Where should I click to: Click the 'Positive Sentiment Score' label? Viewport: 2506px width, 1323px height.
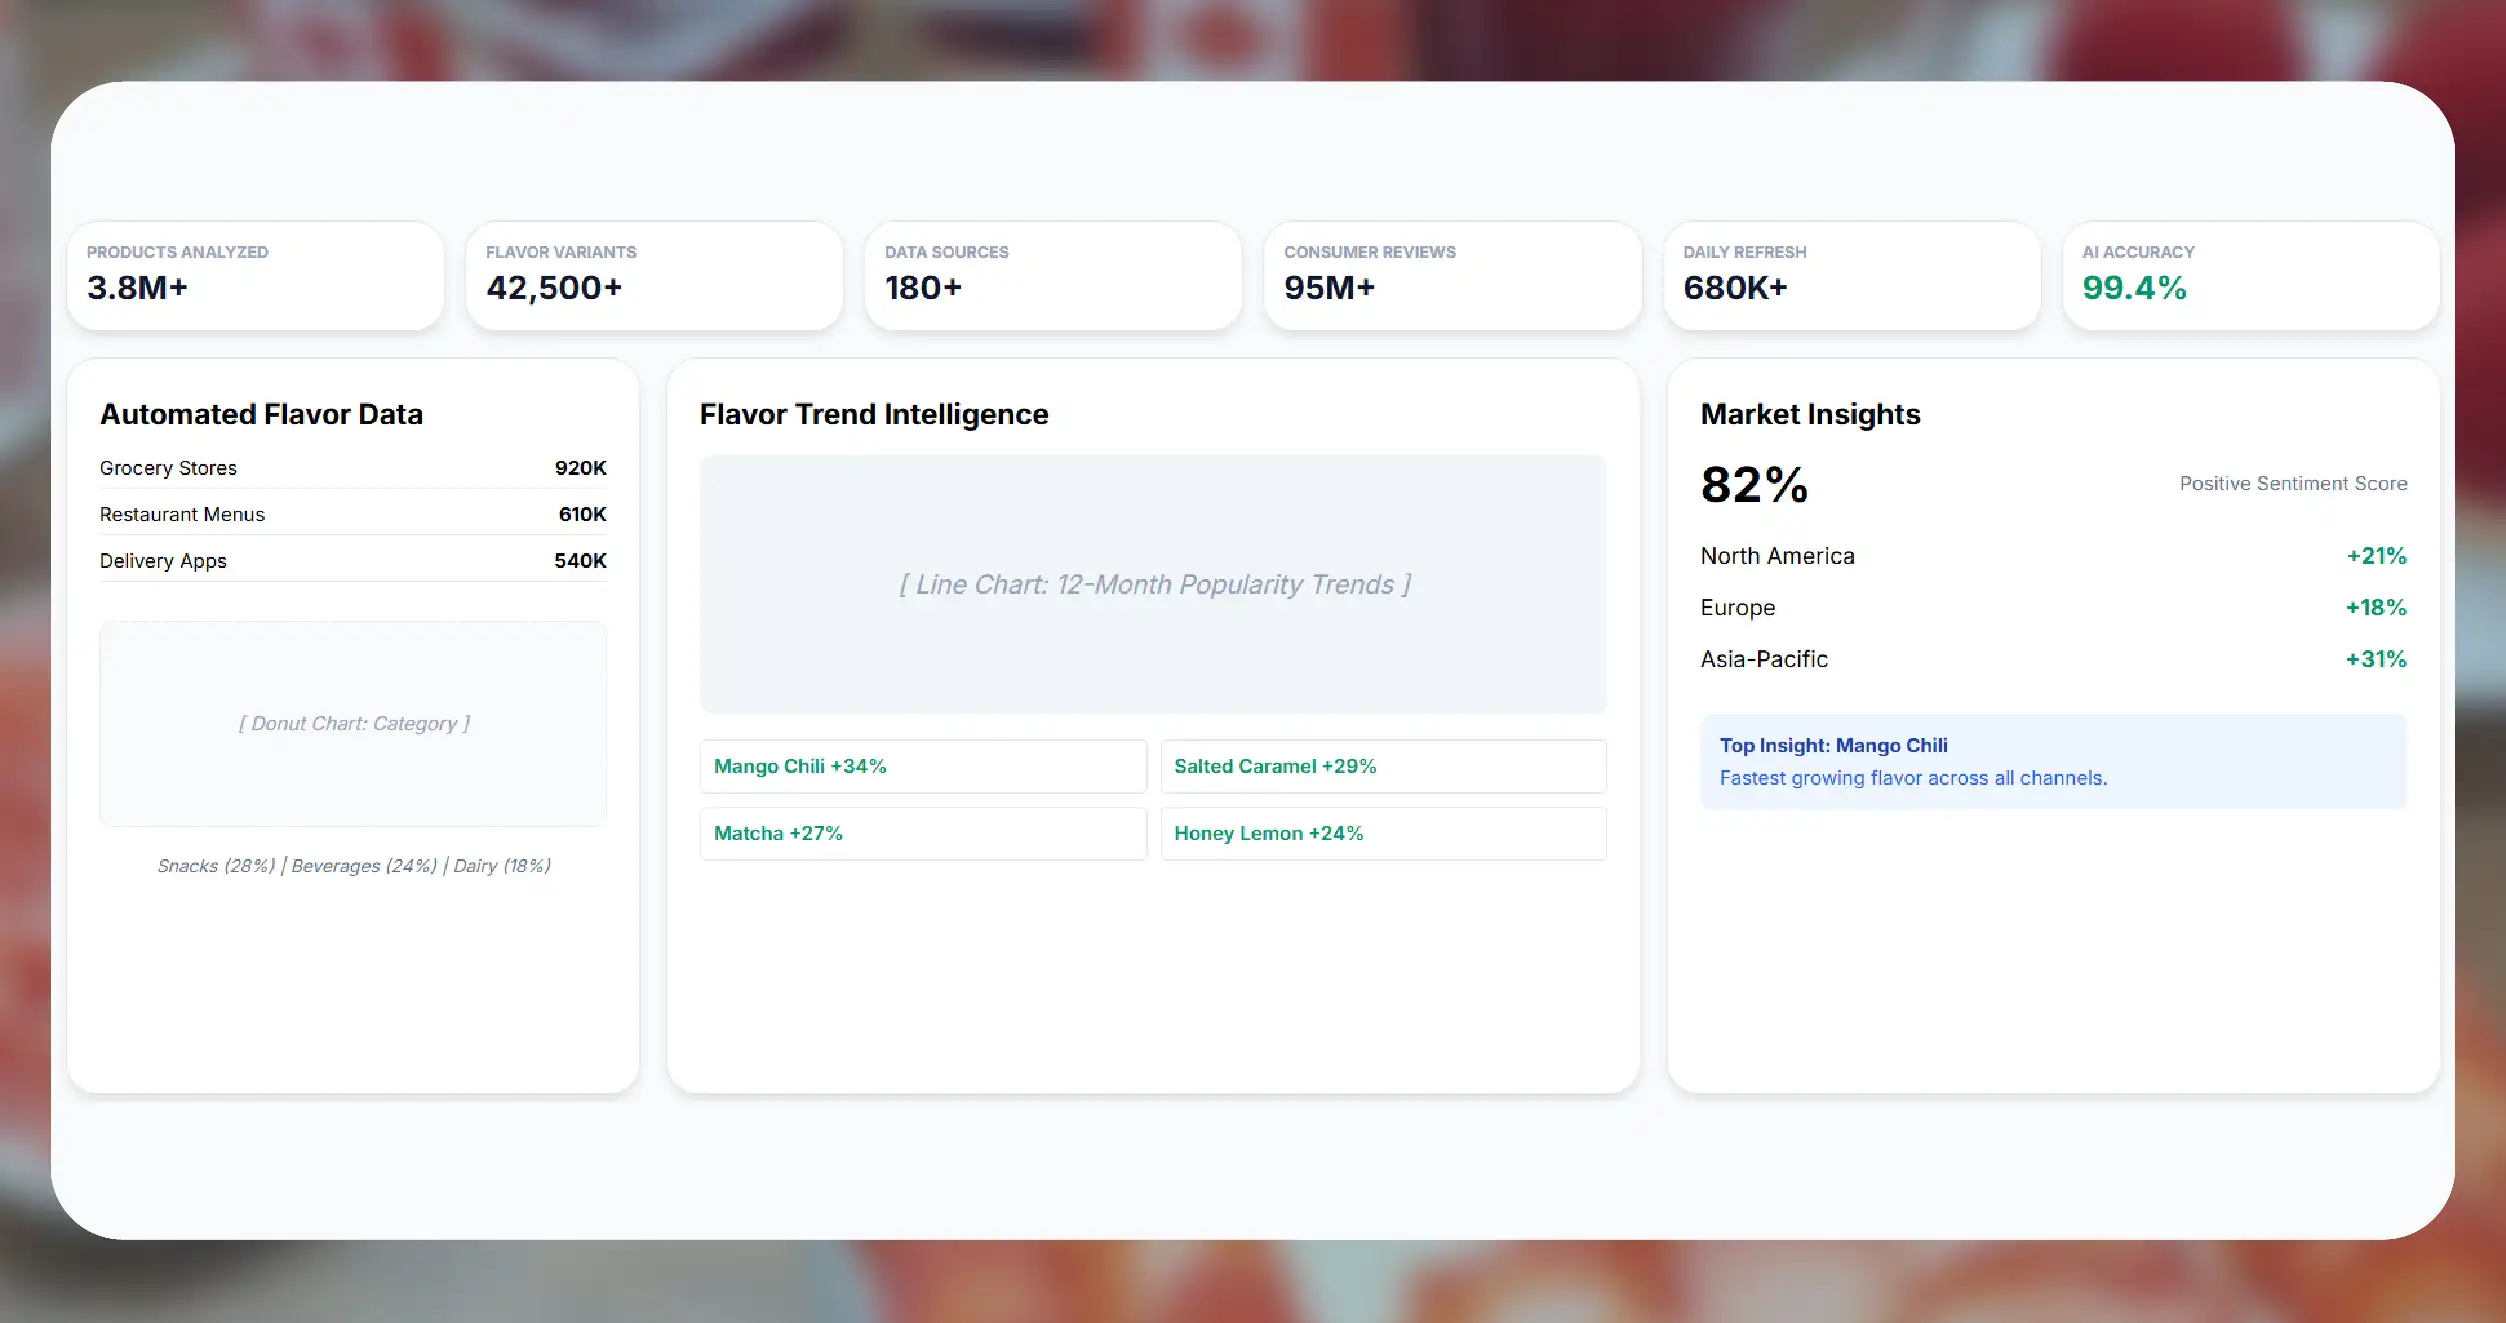coord(2293,484)
